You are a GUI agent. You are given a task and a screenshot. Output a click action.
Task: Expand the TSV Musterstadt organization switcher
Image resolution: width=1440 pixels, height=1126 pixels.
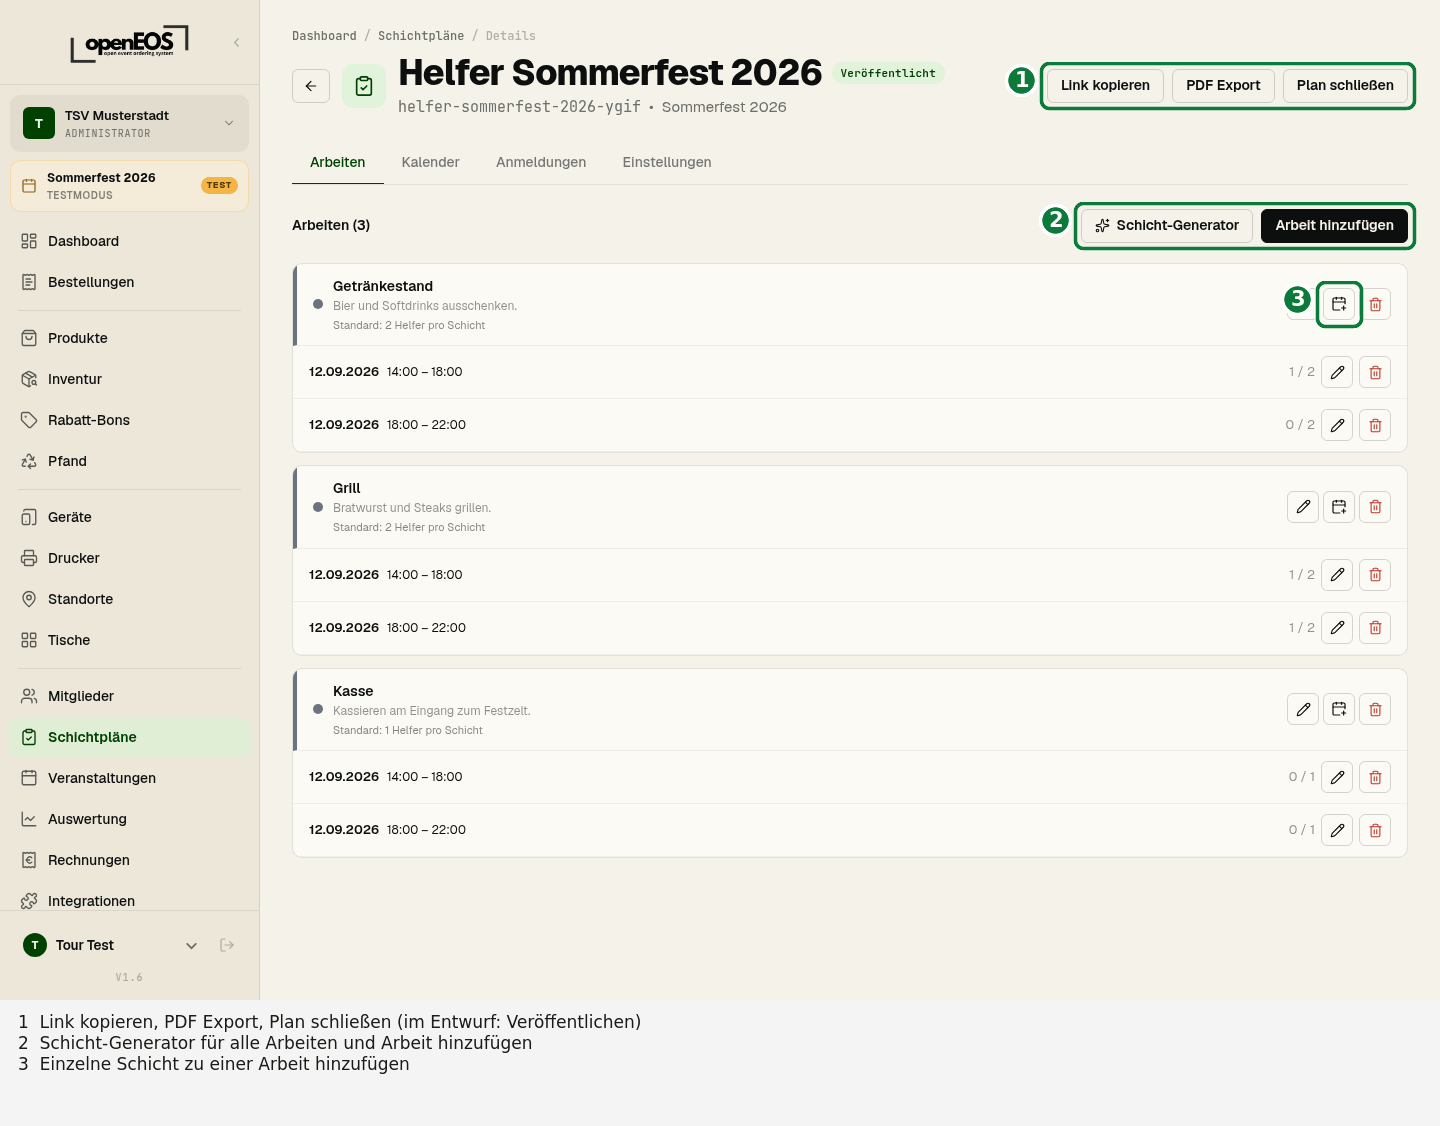point(129,123)
